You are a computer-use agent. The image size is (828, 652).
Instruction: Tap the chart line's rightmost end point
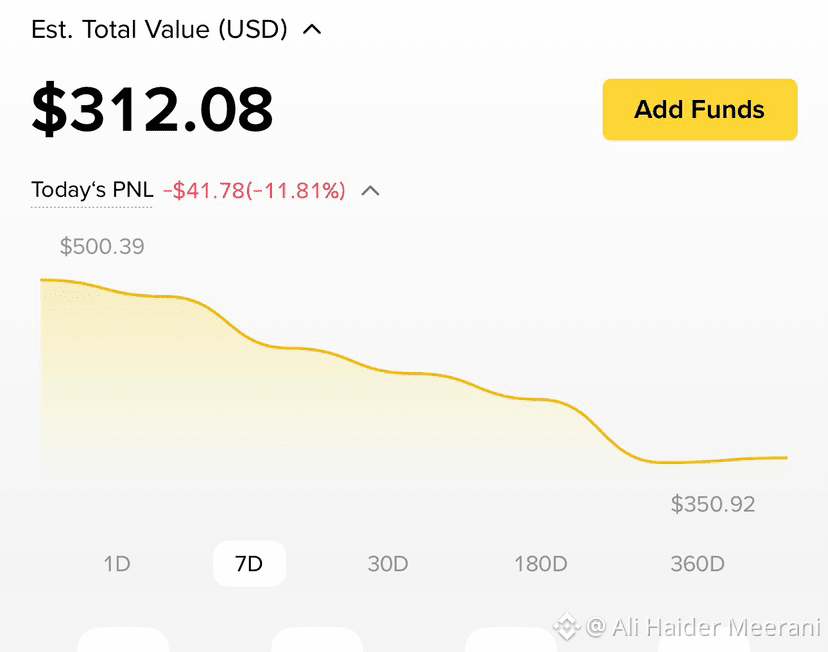pos(786,458)
